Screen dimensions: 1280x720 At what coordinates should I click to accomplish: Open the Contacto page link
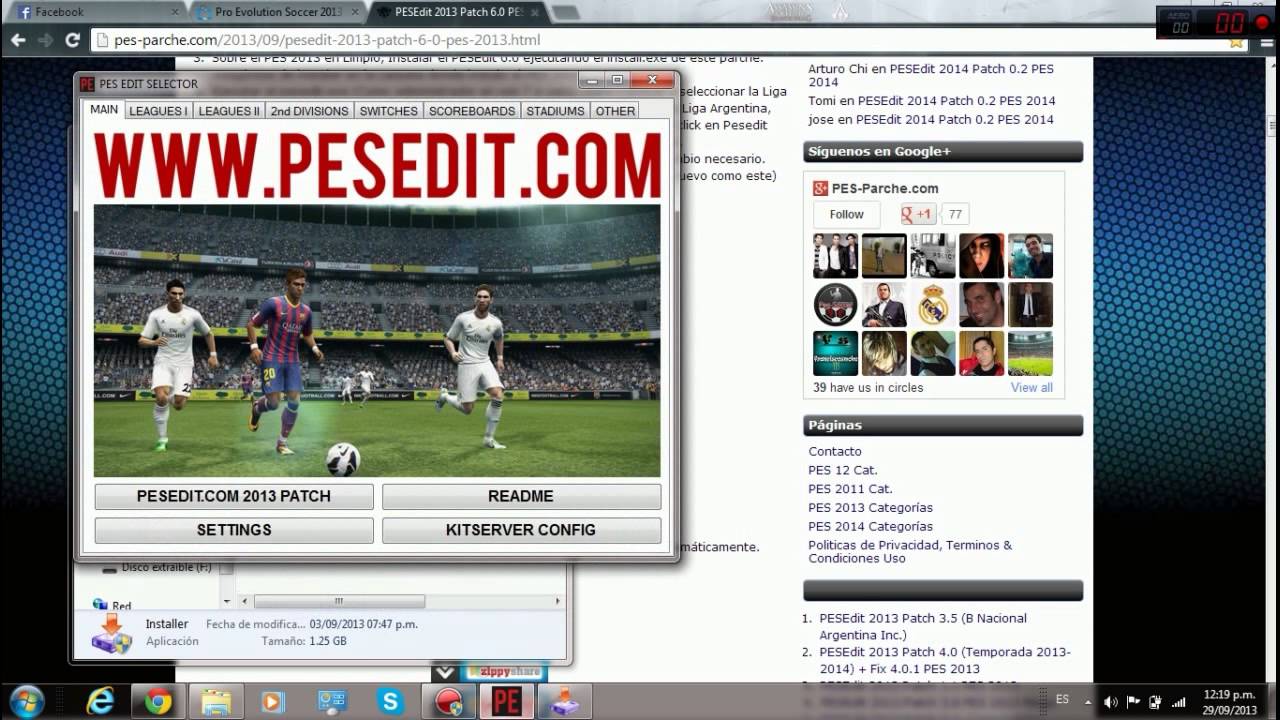[x=835, y=452]
